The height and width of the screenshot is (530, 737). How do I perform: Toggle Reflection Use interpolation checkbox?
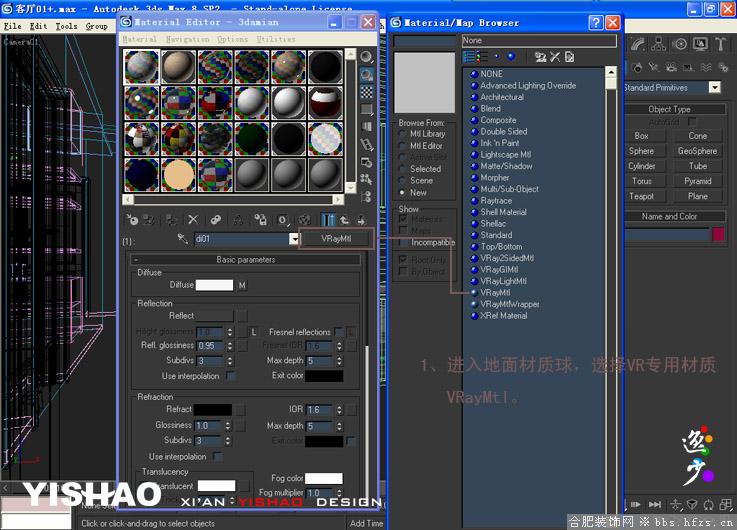(230, 376)
